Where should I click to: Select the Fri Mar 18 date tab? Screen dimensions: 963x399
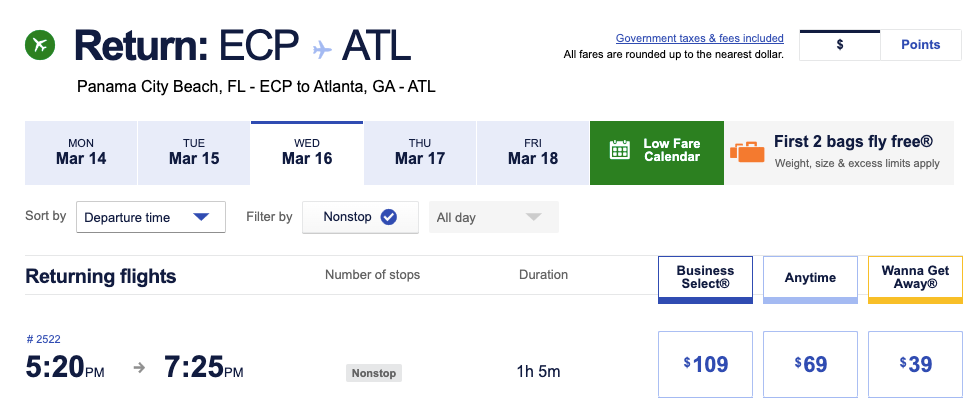point(533,153)
